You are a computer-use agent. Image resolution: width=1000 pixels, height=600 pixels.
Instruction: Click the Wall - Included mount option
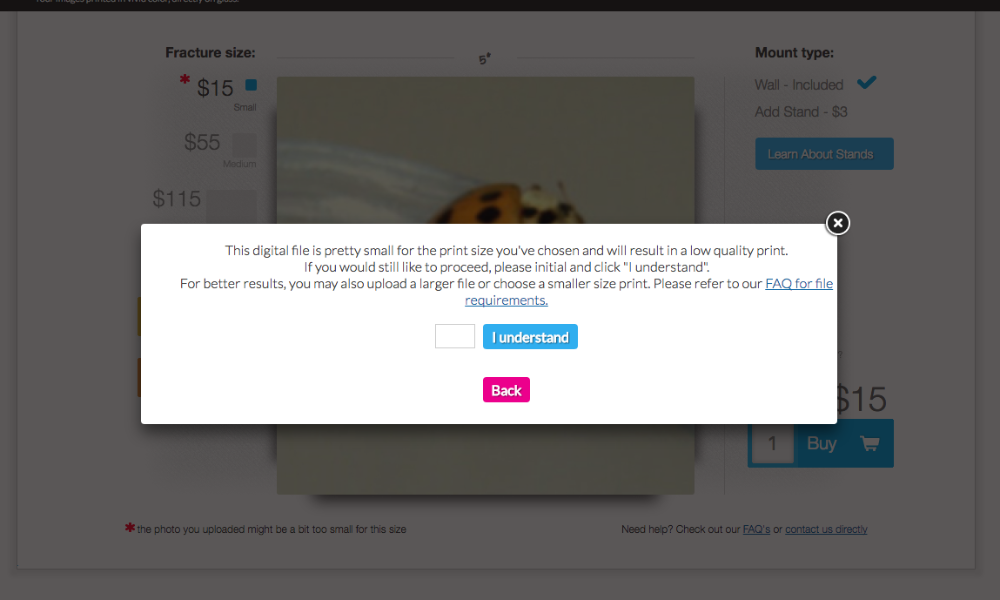coord(798,85)
